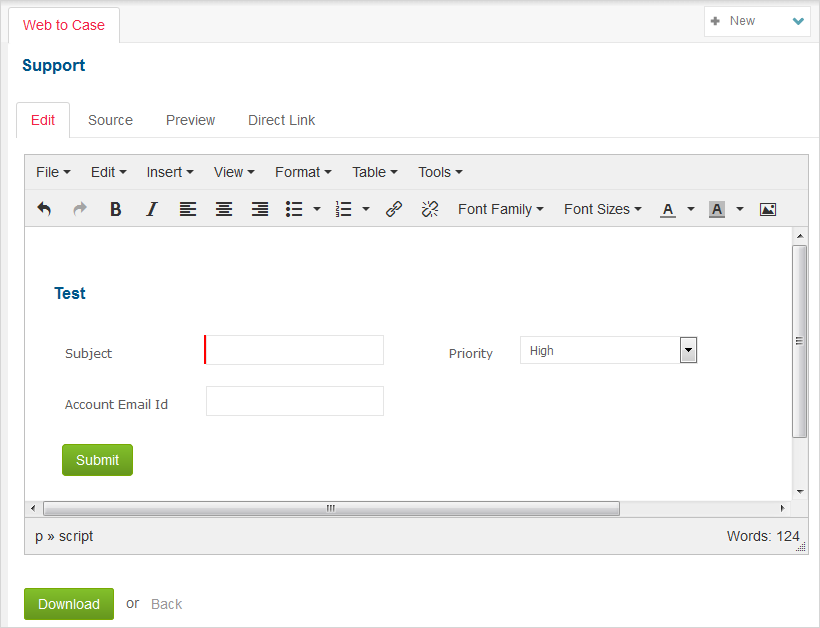Select the Web to Case tab
This screenshot has width=820, height=628.
(x=64, y=25)
